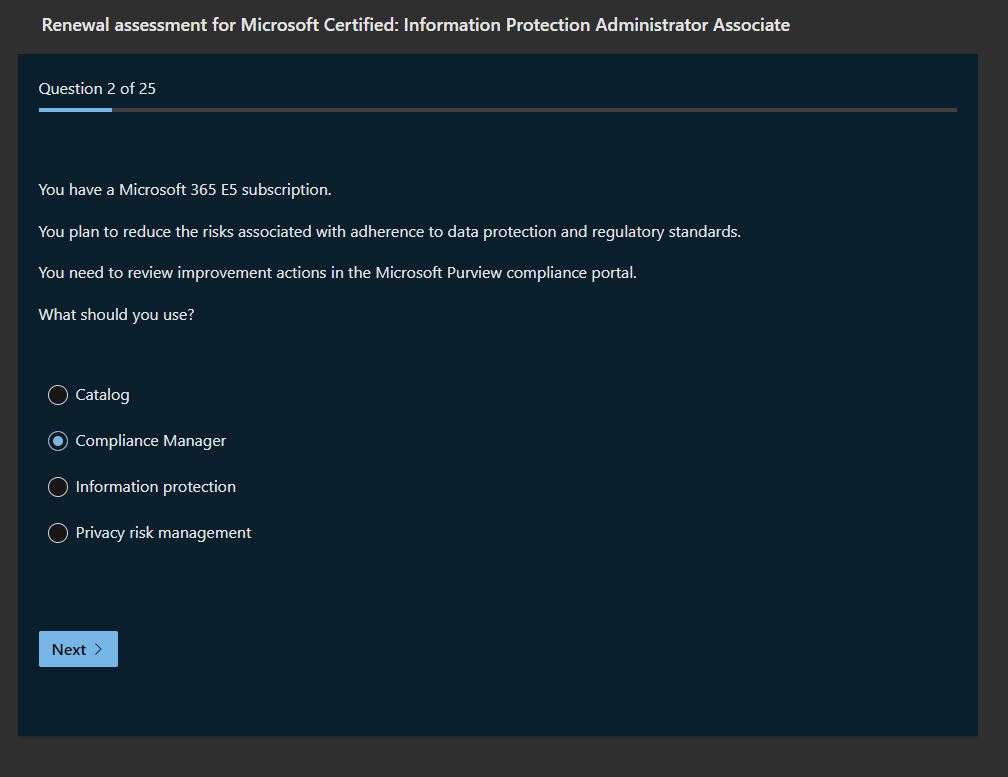Viewport: 1008px width, 777px height.
Task: Pick the Privacy risk management radio button
Action: [58, 533]
